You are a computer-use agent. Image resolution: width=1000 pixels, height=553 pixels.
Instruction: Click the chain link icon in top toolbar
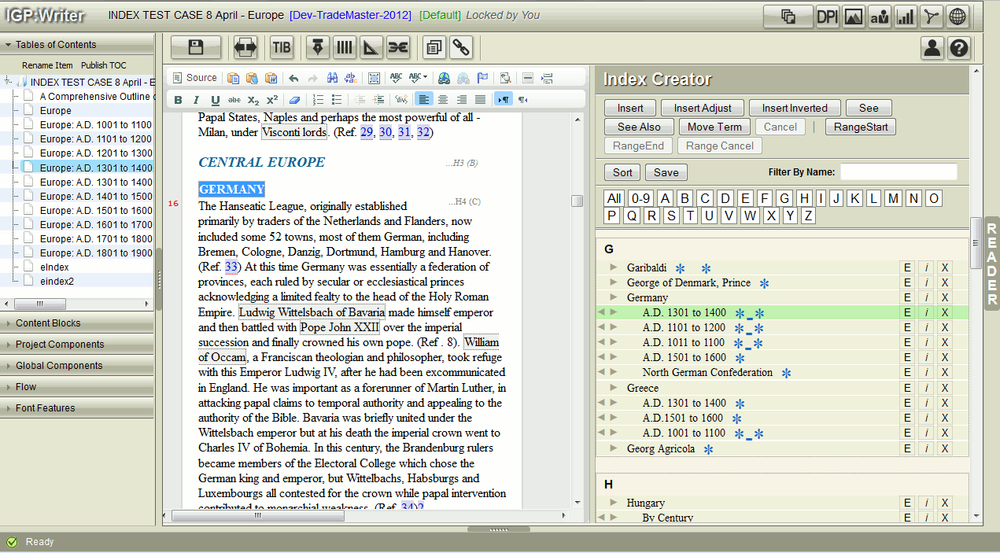click(x=461, y=47)
